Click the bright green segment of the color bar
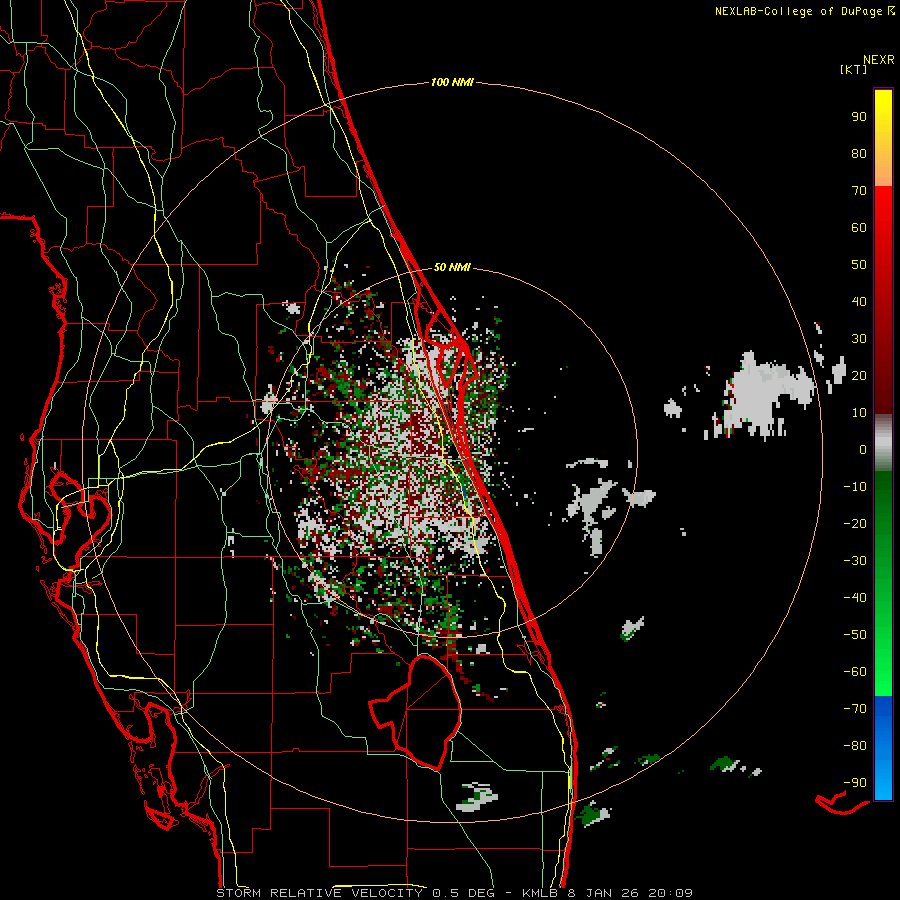 tap(883, 584)
